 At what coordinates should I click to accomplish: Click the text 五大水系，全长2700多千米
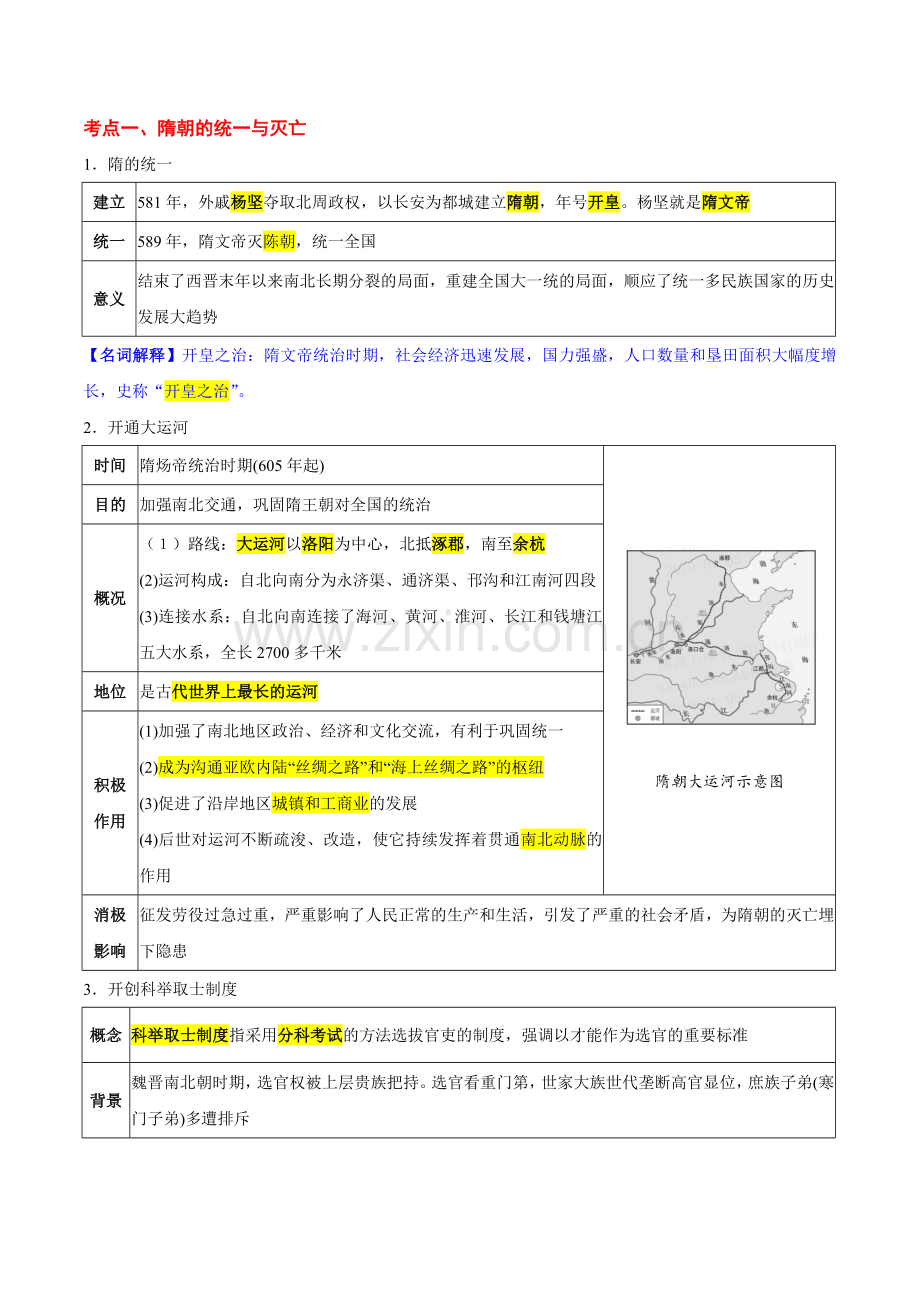241,652
